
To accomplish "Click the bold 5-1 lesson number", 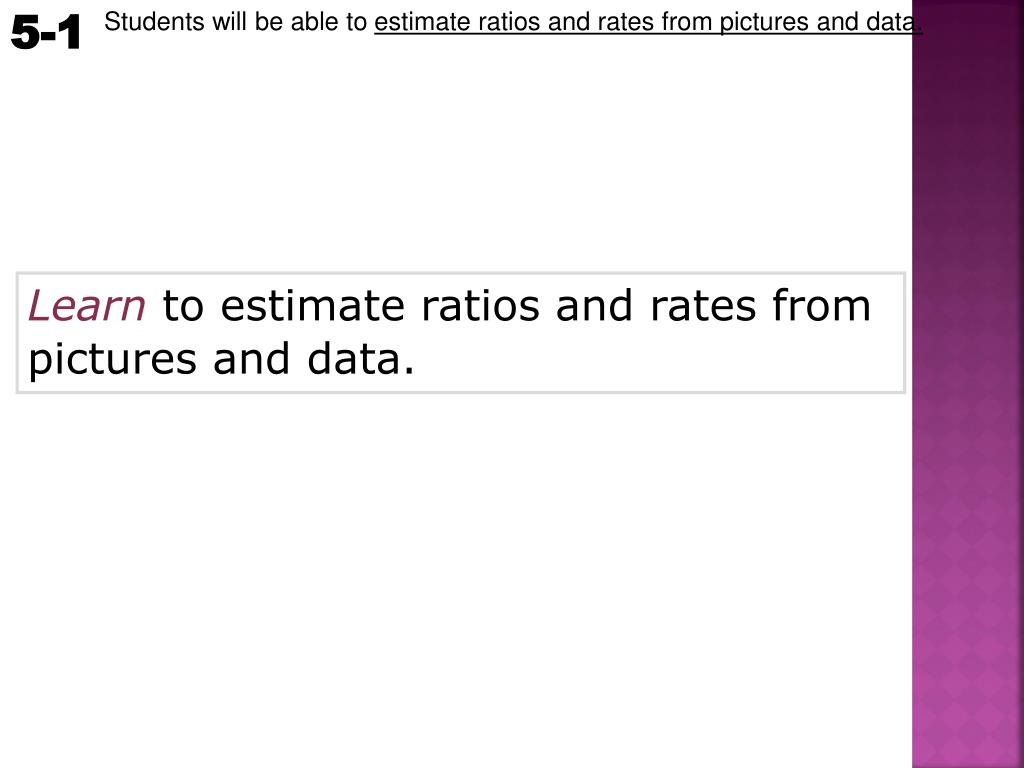I will (46, 33).
